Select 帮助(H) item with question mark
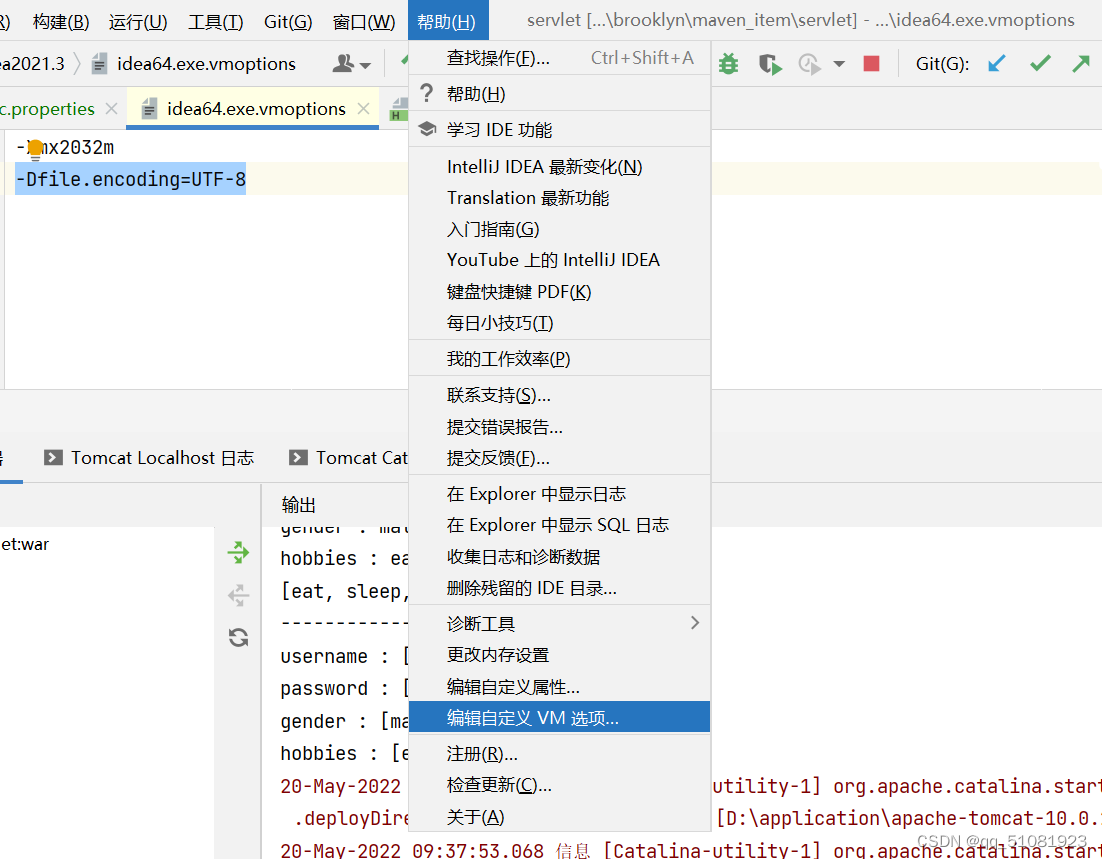The height and width of the screenshot is (859, 1102). 559,93
